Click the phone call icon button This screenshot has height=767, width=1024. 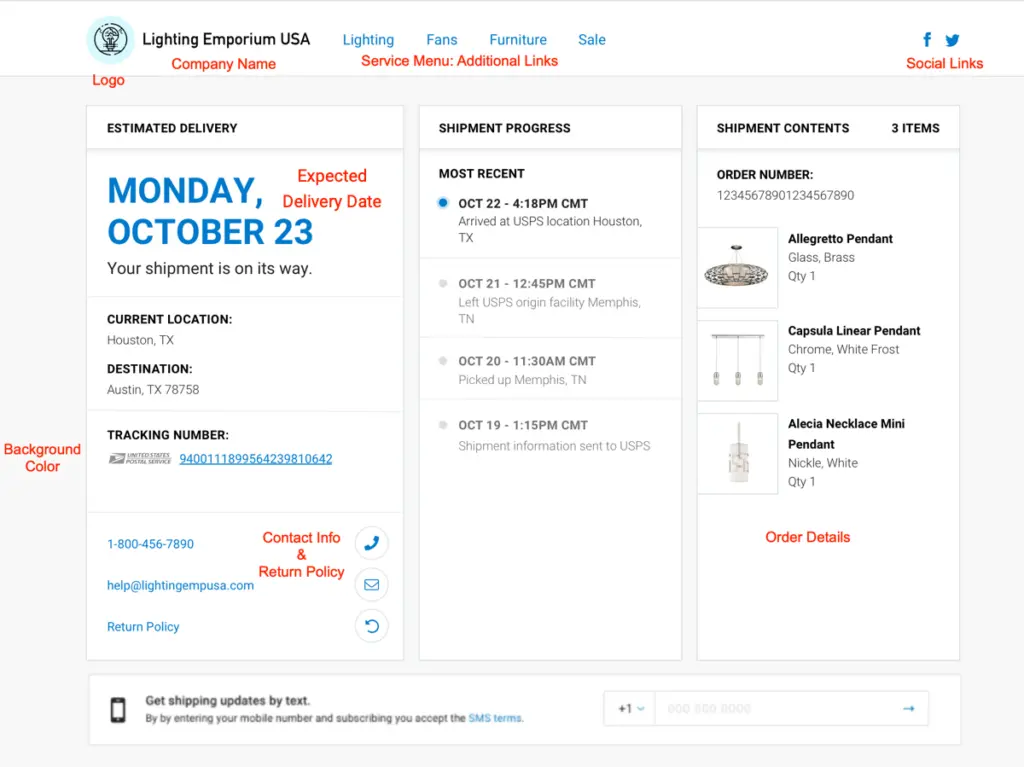point(372,543)
